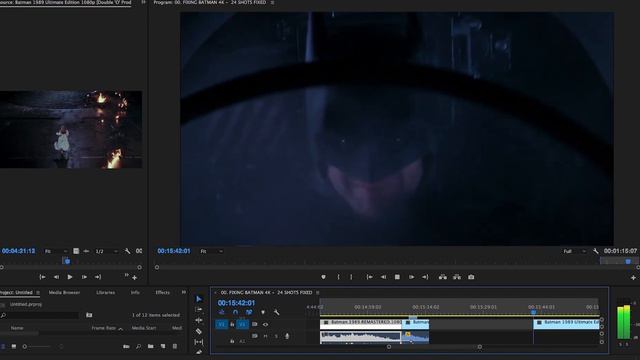Select the Pen tool in tools panel
The width and height of the screenshot is (640, 360).
tap(199, 351)
